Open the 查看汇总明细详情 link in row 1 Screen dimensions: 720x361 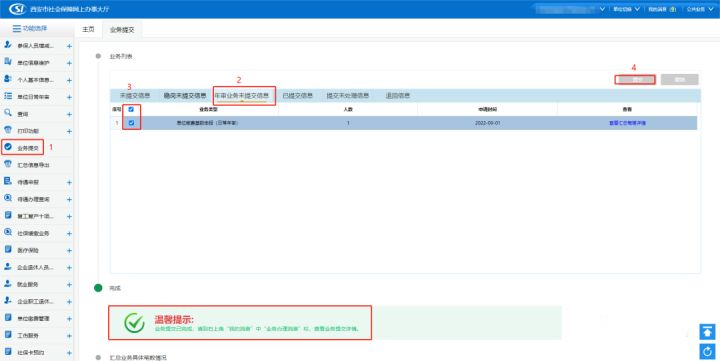pyautogui.click(x=627, y=123)
